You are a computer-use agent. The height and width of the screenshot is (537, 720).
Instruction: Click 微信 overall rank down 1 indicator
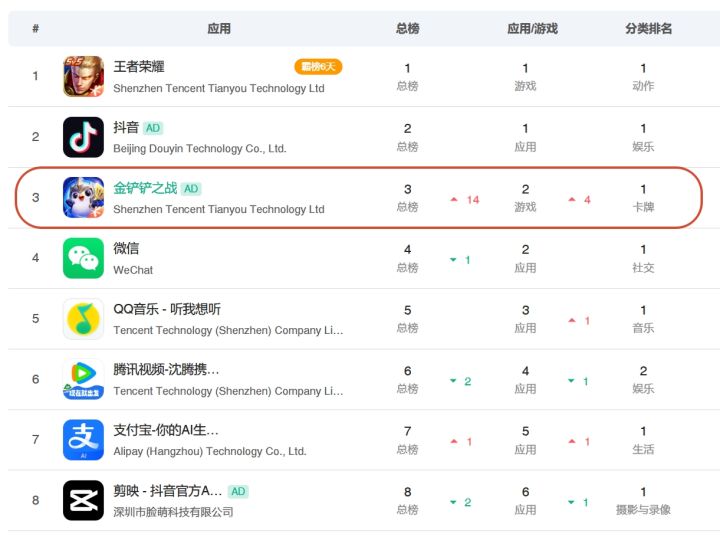(x=461, y=260)
